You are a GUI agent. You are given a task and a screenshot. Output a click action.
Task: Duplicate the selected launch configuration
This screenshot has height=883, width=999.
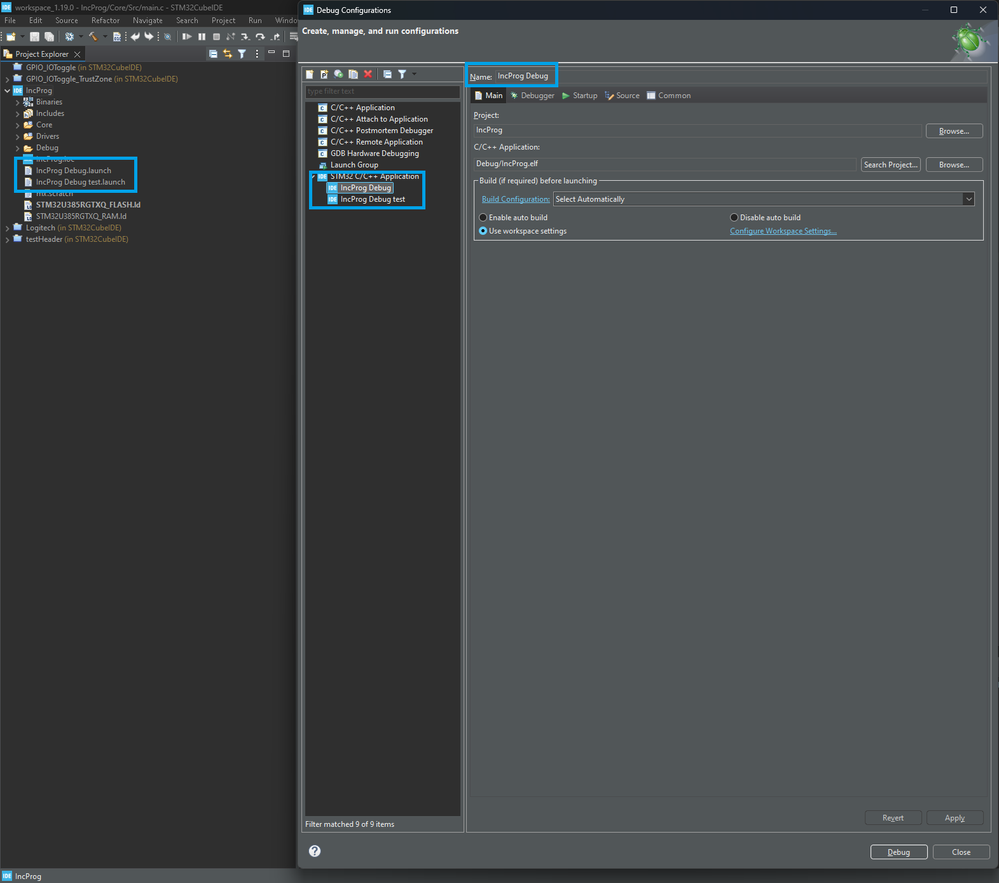[x=353, y=75]
